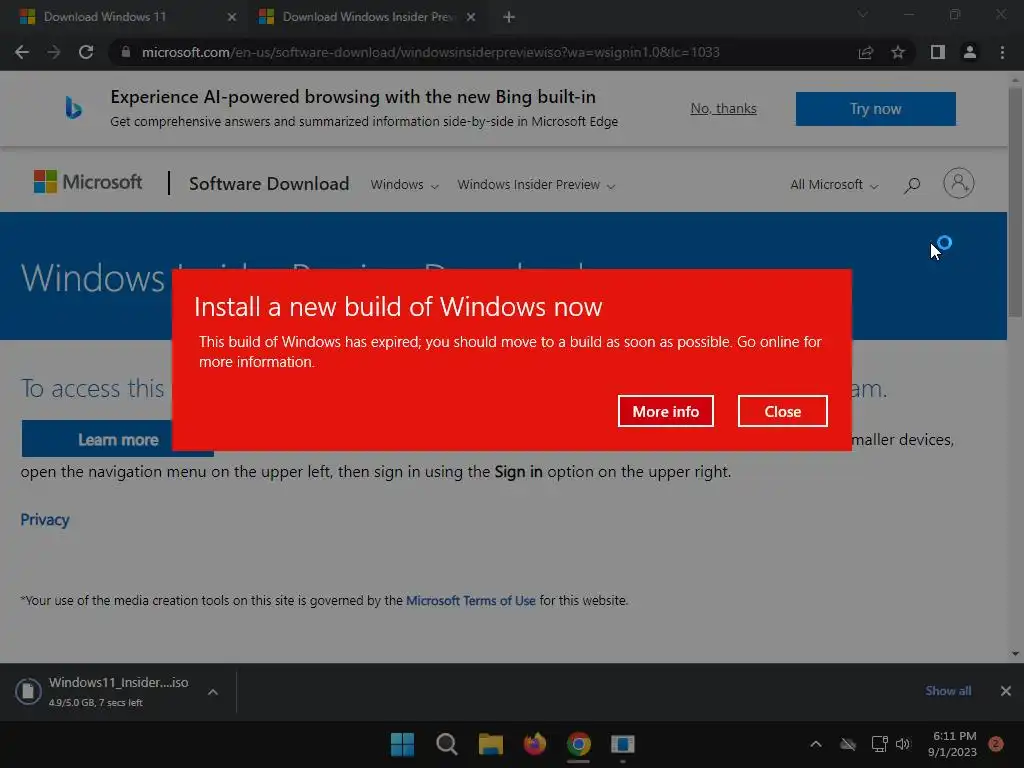This screenshot has width=1024, height=768.
Task: Open the clock and date in taskbar
Action: pyautogui.click(x=952, y=744)
